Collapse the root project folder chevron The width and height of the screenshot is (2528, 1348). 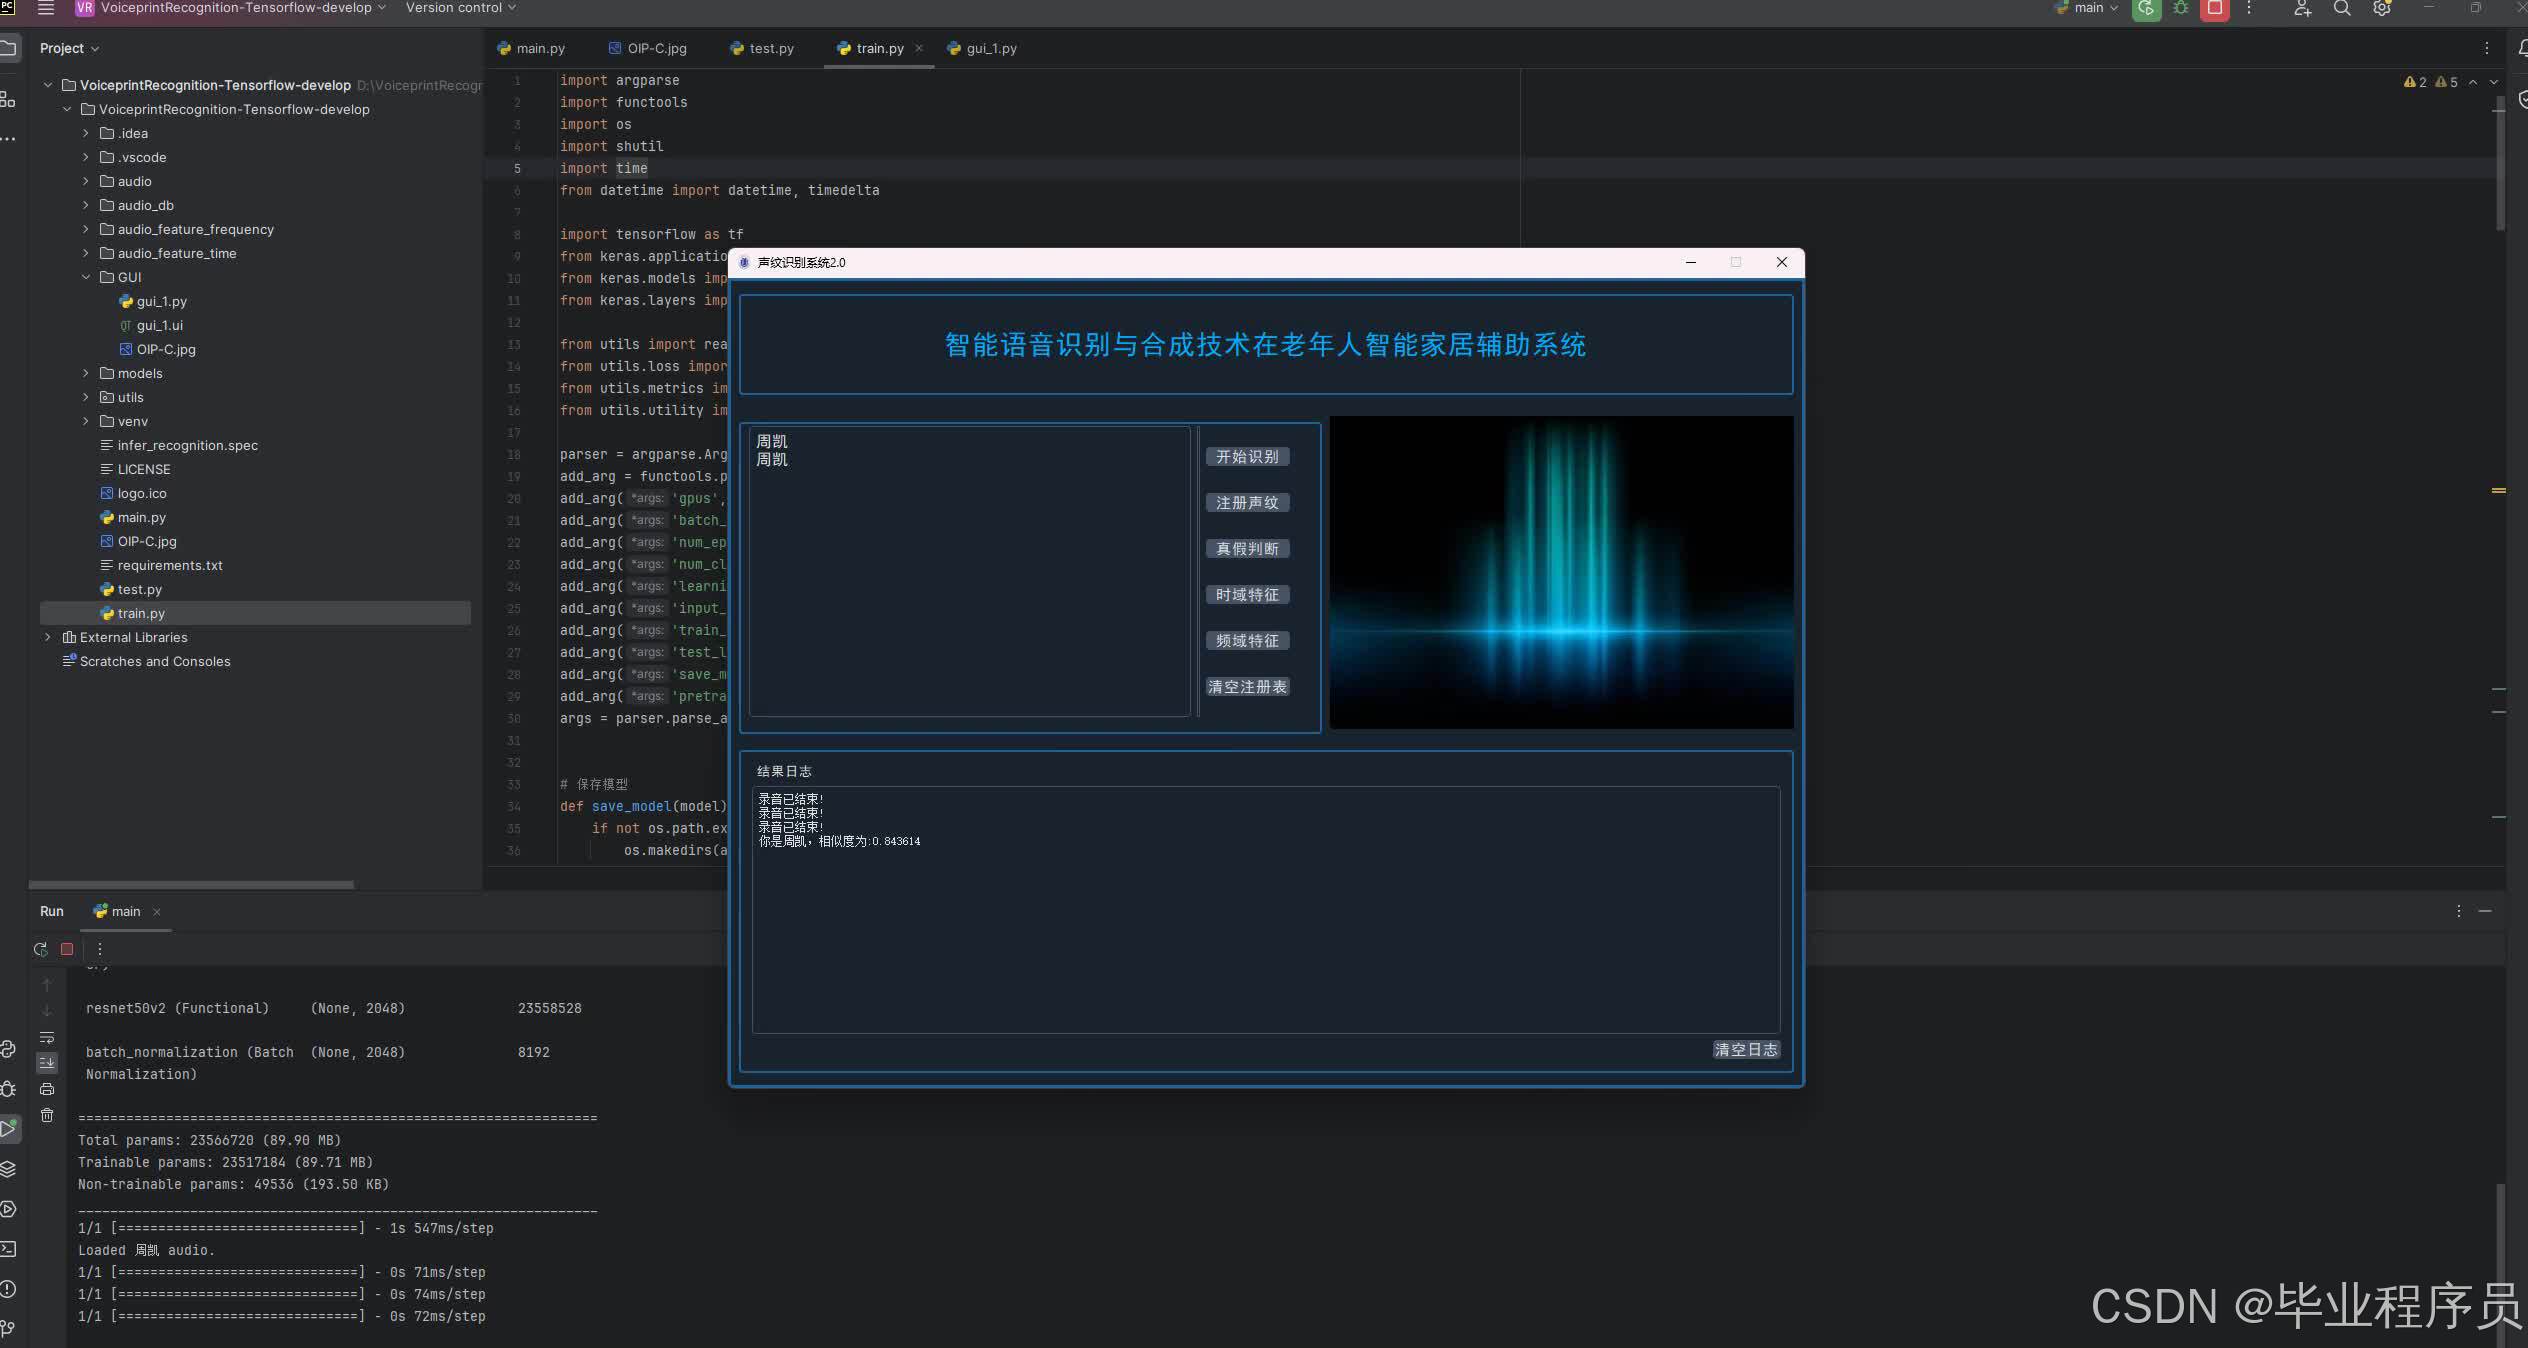[x=47, y=85]
